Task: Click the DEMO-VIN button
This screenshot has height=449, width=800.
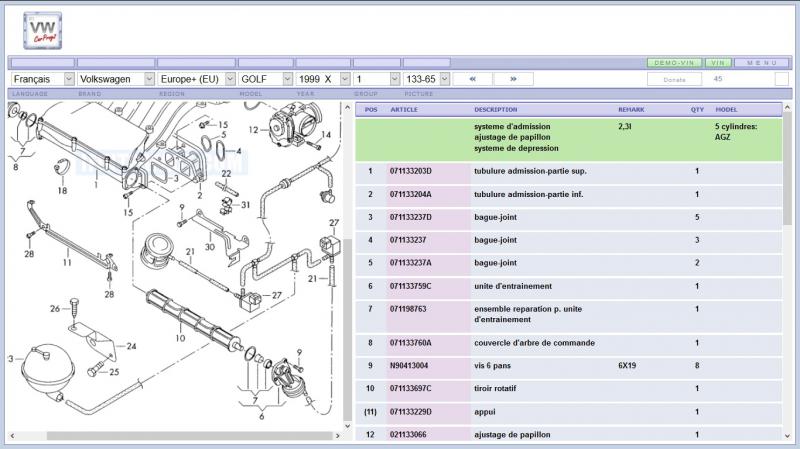Action: click(674, 63)
